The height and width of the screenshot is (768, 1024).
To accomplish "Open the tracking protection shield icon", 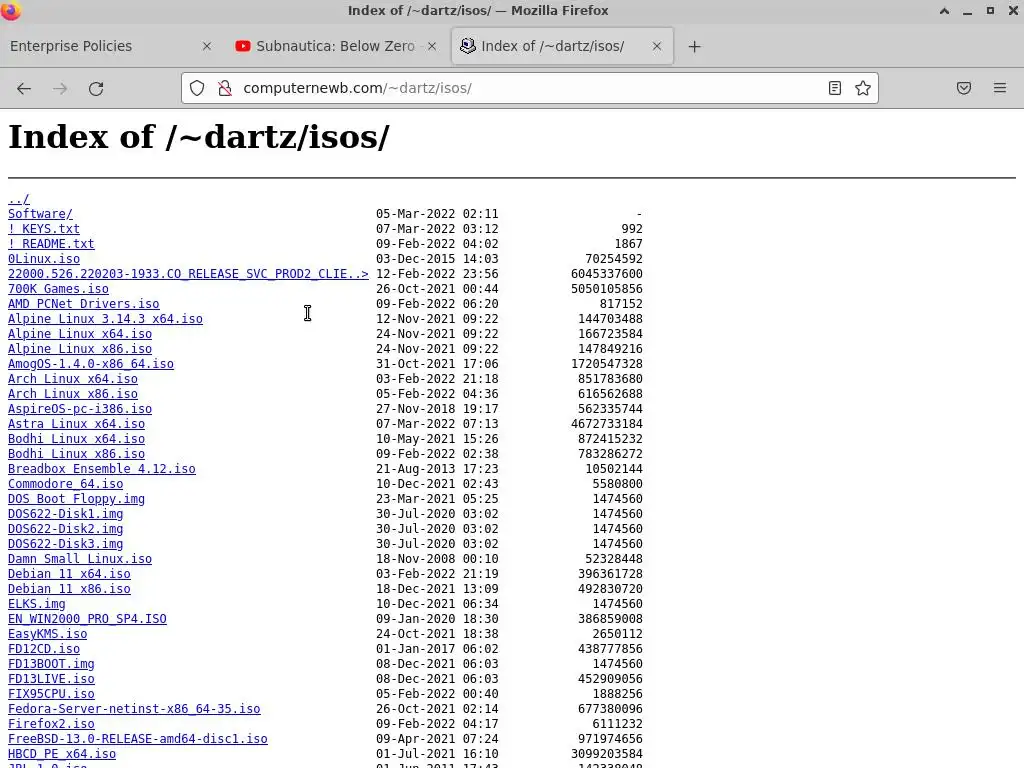I will click(x=197, y=88).
